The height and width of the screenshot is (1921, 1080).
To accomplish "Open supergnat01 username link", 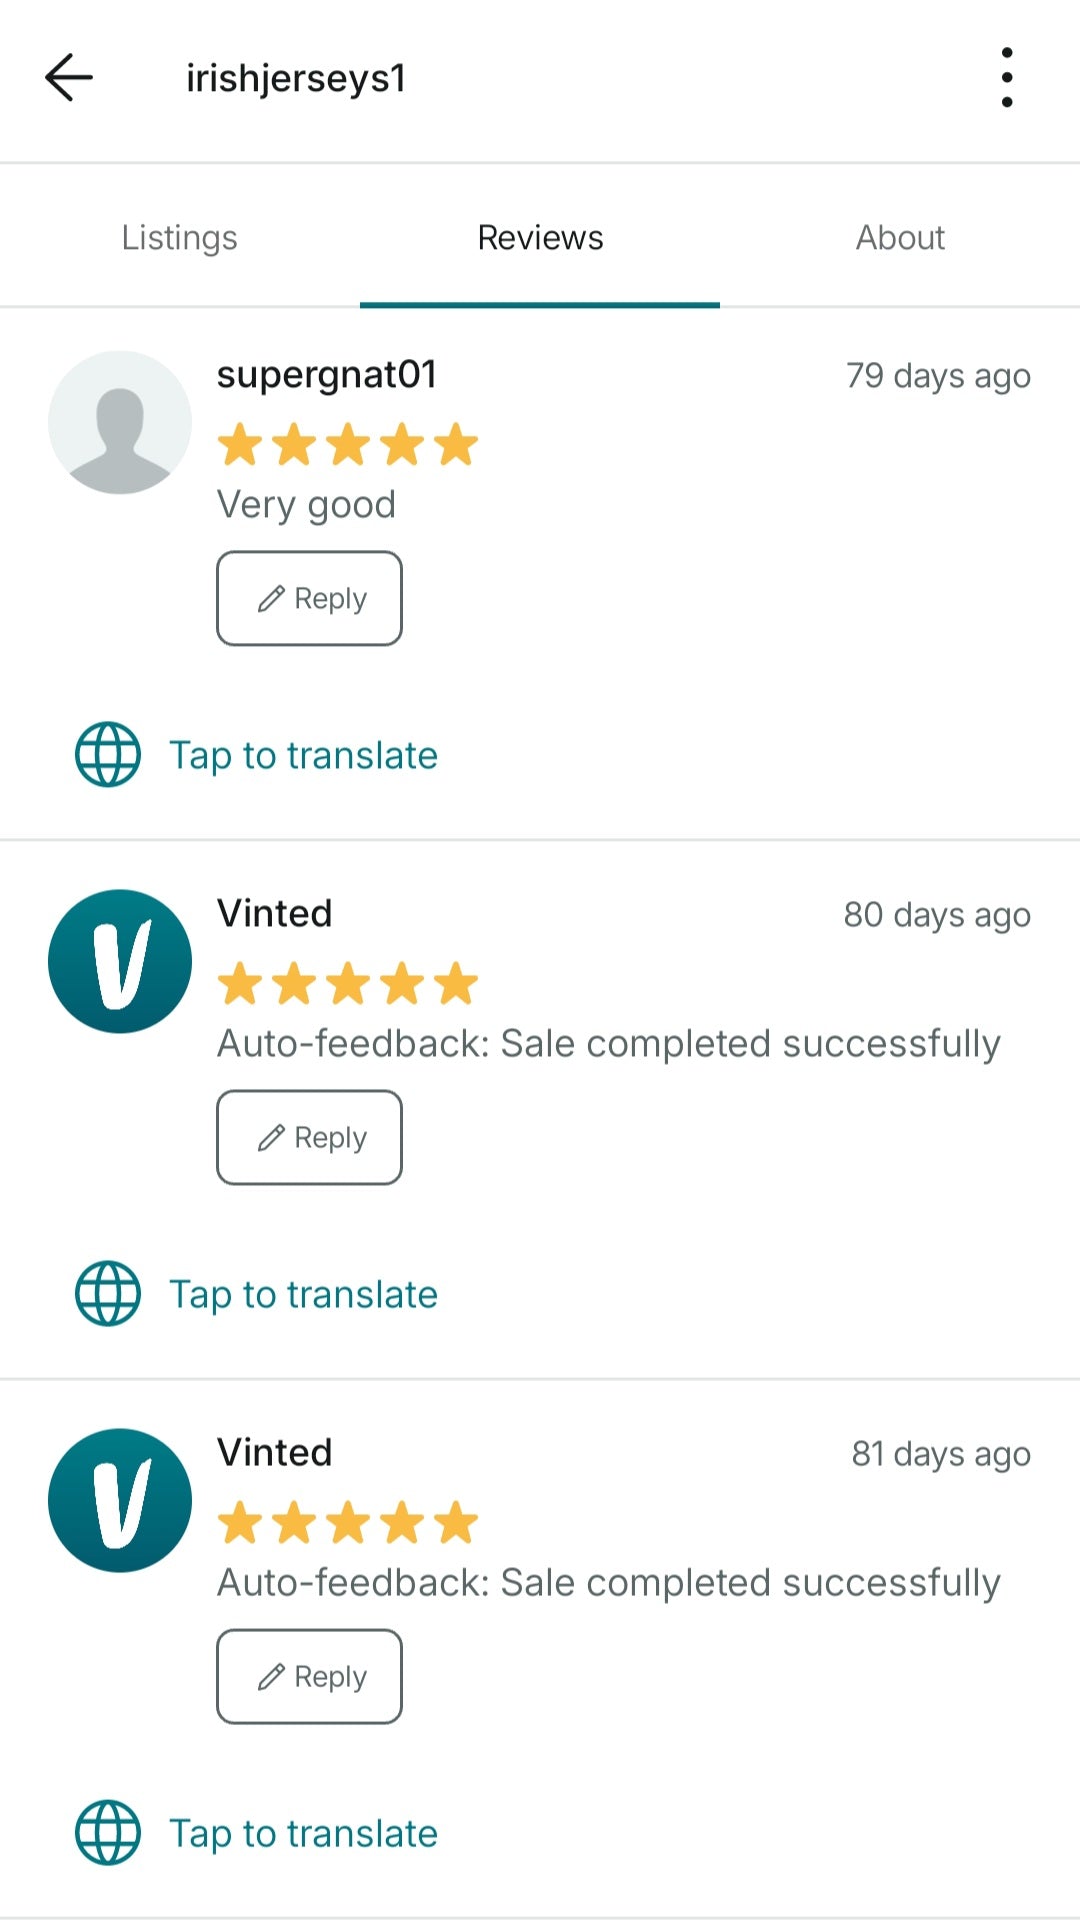I will [x=327, y=375].
